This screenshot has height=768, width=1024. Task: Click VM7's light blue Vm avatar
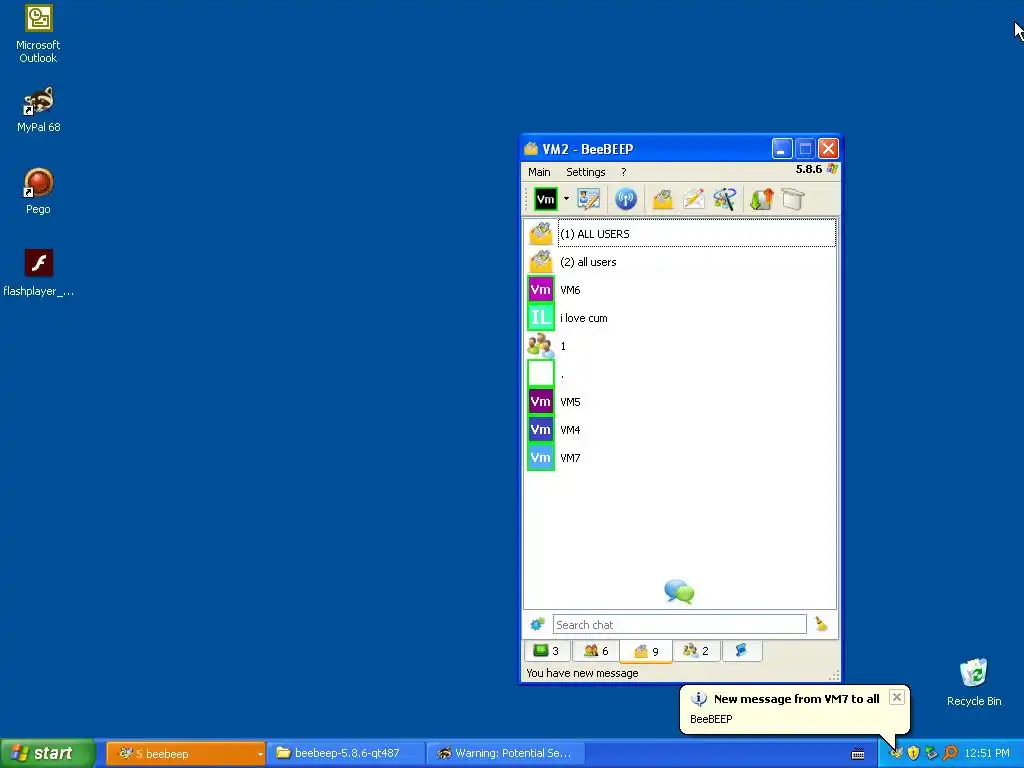(x=541, y=458)
